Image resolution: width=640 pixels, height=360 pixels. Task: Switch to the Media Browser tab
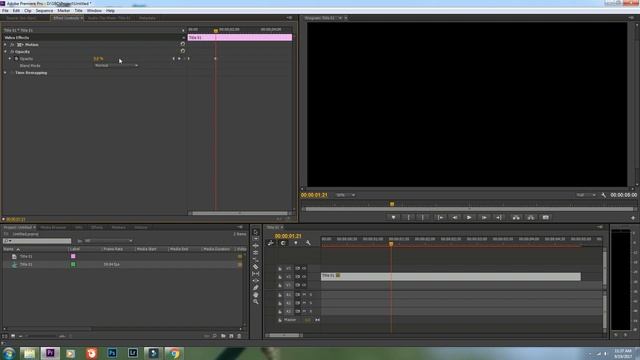click(53, 227)
